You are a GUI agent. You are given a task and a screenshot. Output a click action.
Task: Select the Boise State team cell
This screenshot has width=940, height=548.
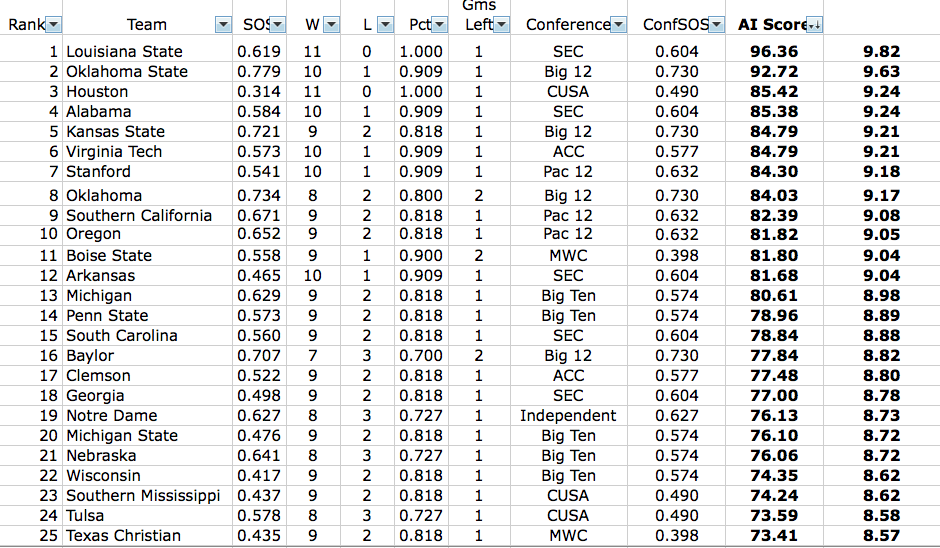click(147, 255)
